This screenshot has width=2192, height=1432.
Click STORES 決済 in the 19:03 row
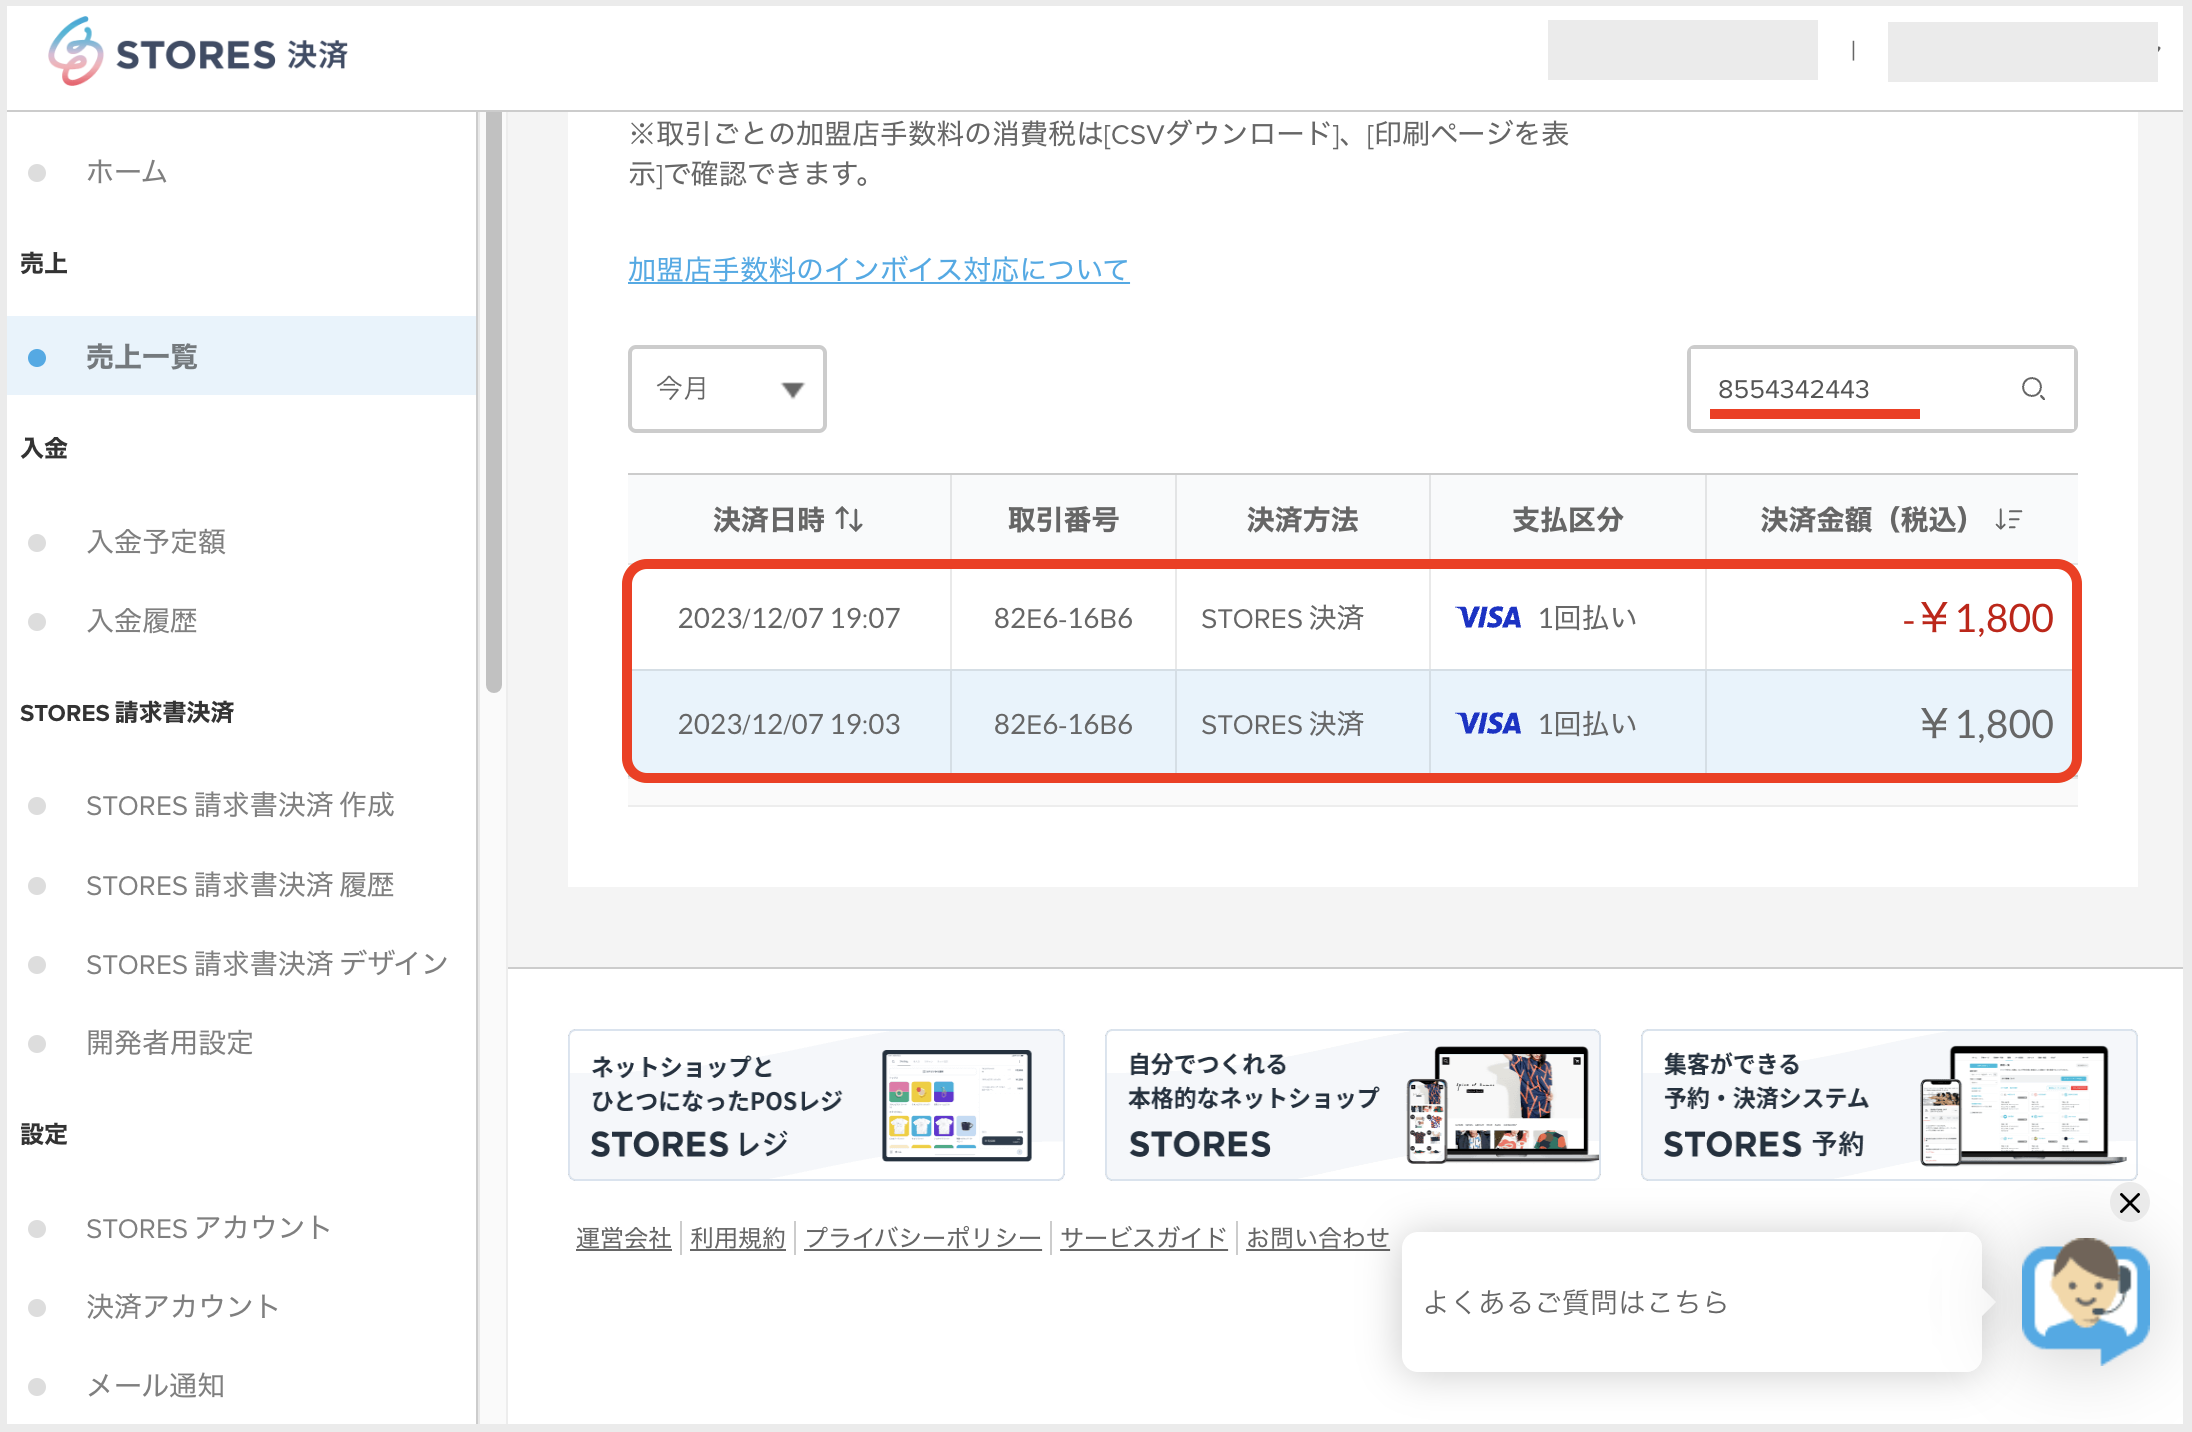coord(1282,723)
